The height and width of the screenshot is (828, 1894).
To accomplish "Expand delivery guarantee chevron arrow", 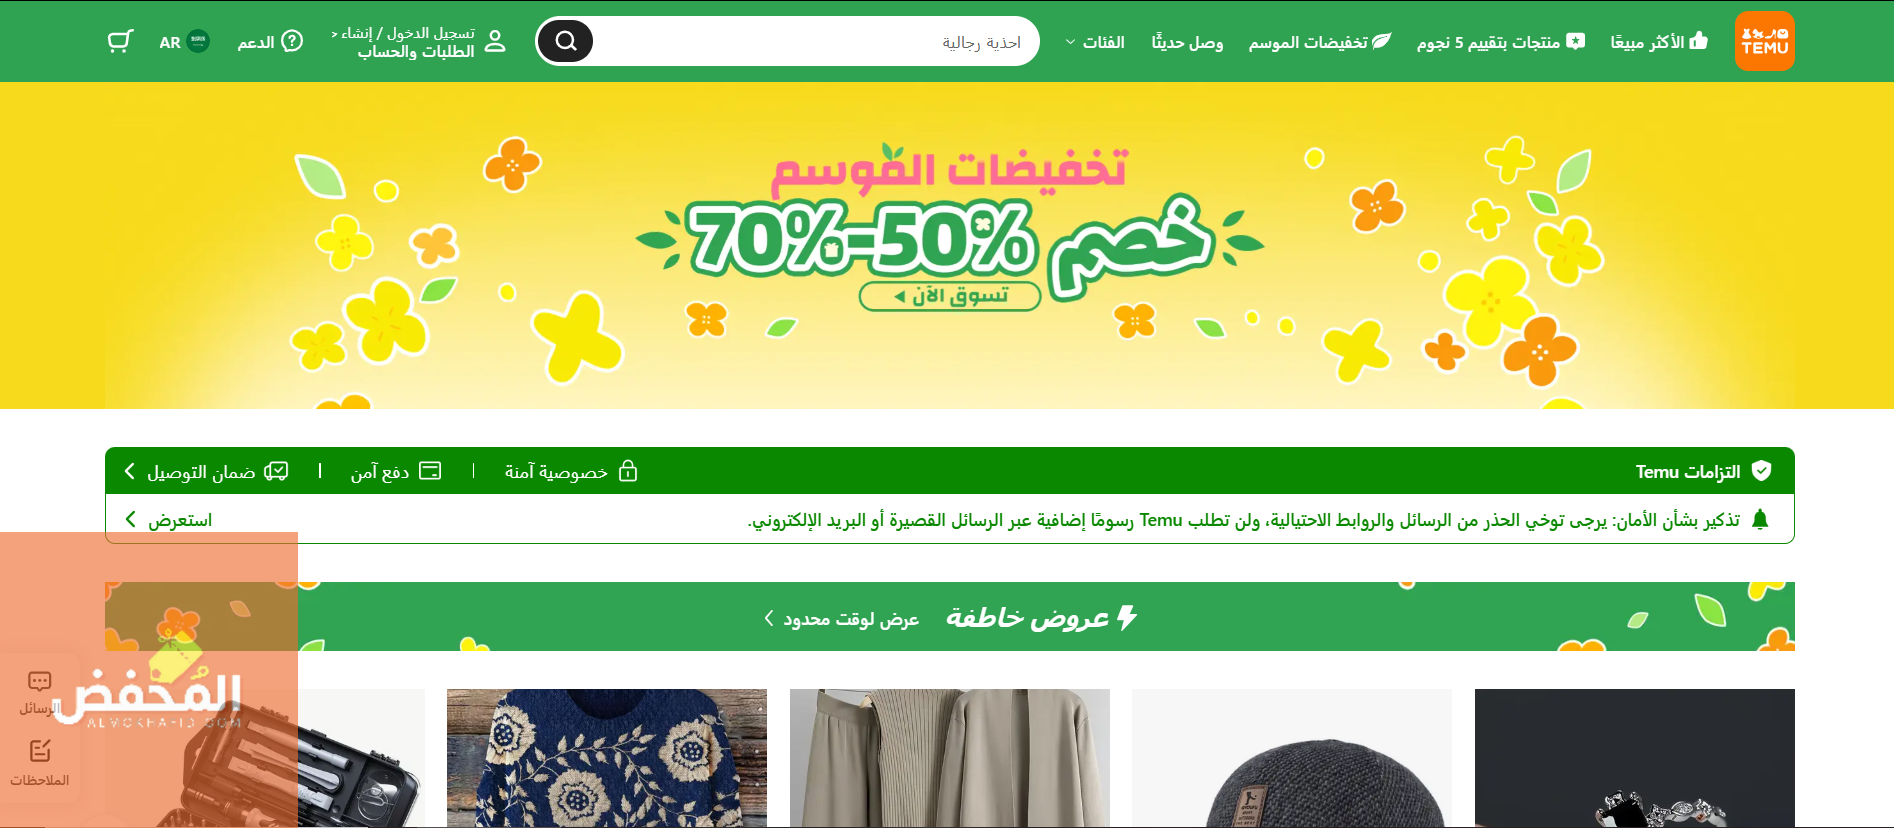I will coord(129,471).
